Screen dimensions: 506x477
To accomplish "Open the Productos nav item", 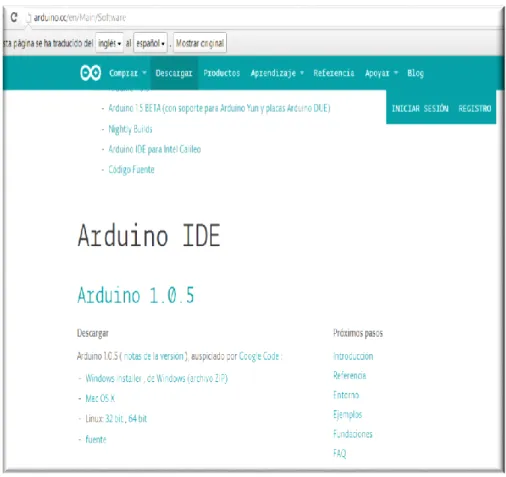I will pos(222,73).
